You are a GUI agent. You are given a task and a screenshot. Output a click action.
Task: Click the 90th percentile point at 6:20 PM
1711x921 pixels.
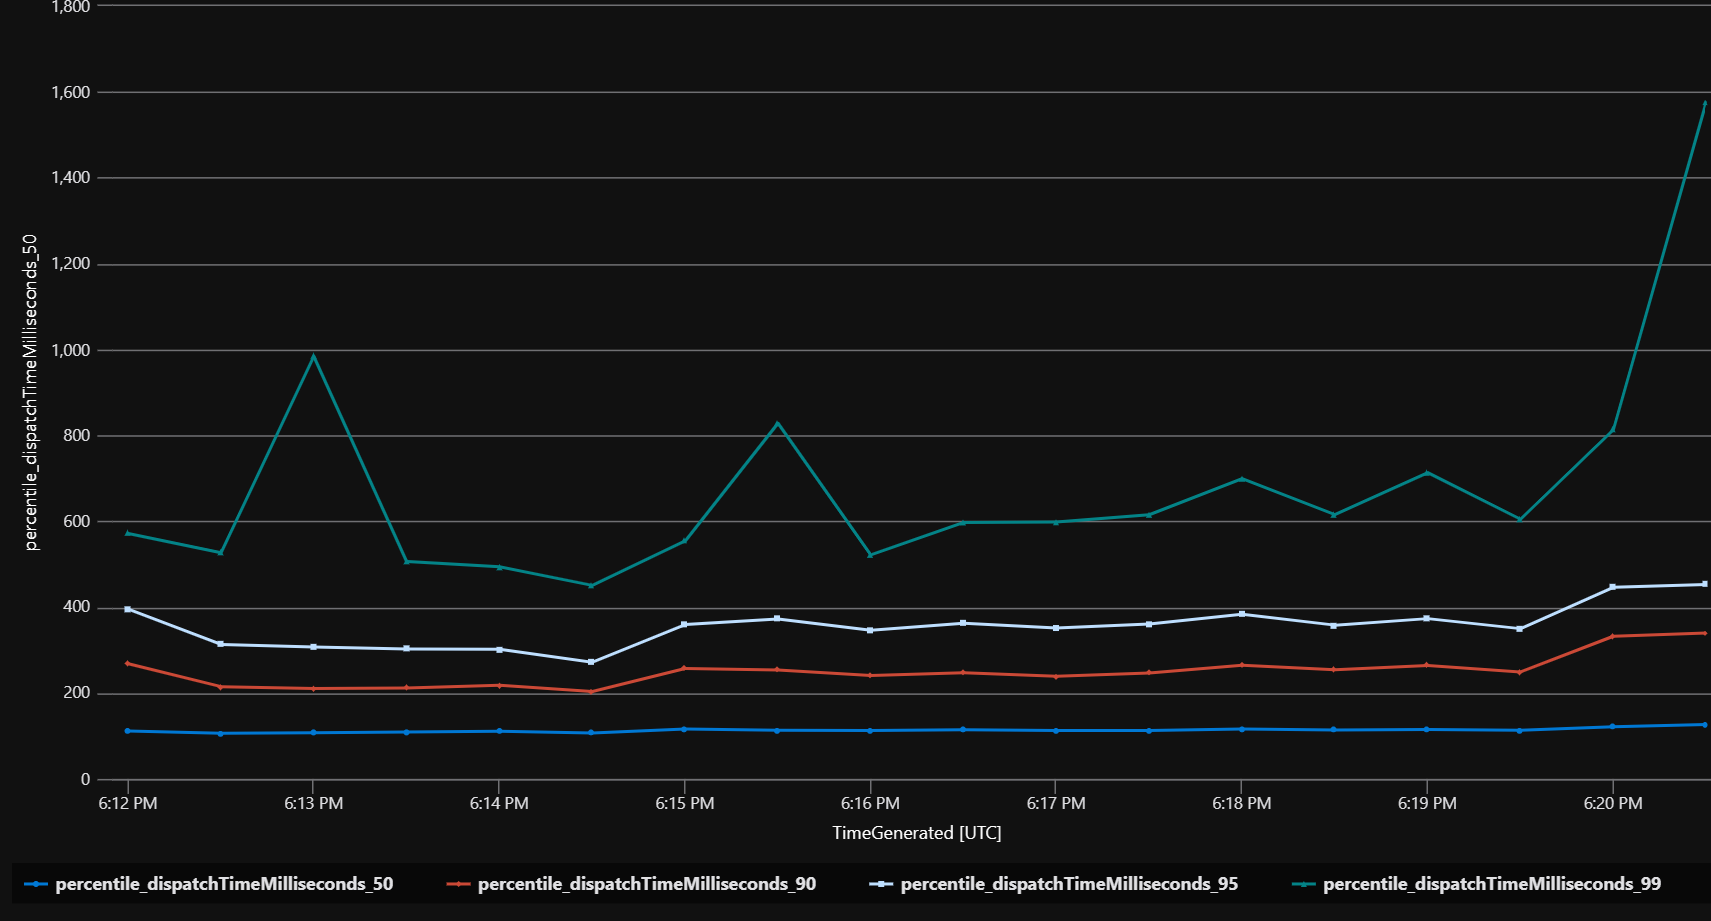[x=1612, y=636]
